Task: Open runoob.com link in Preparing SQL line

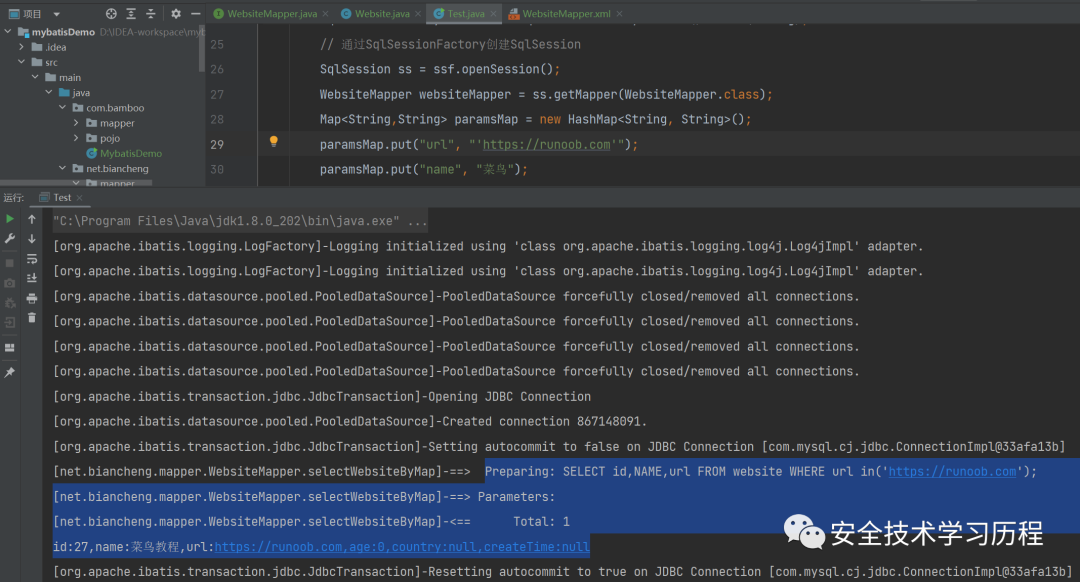Action: click(952, 472)
